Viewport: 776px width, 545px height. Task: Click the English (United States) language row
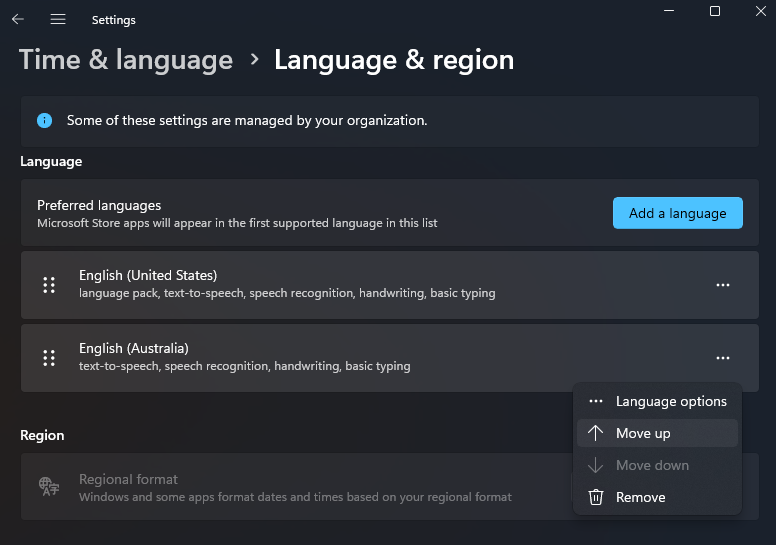click(x=389, y=285)
